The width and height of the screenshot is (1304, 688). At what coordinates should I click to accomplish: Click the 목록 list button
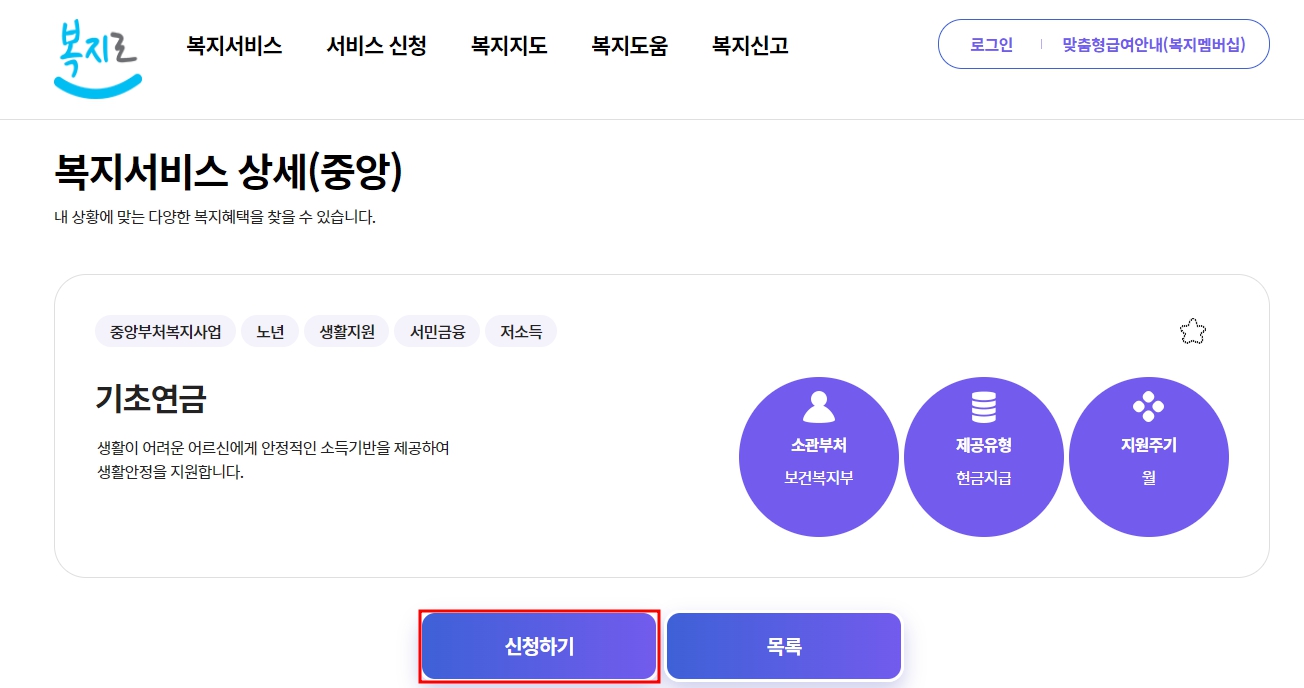click(783, 645)
